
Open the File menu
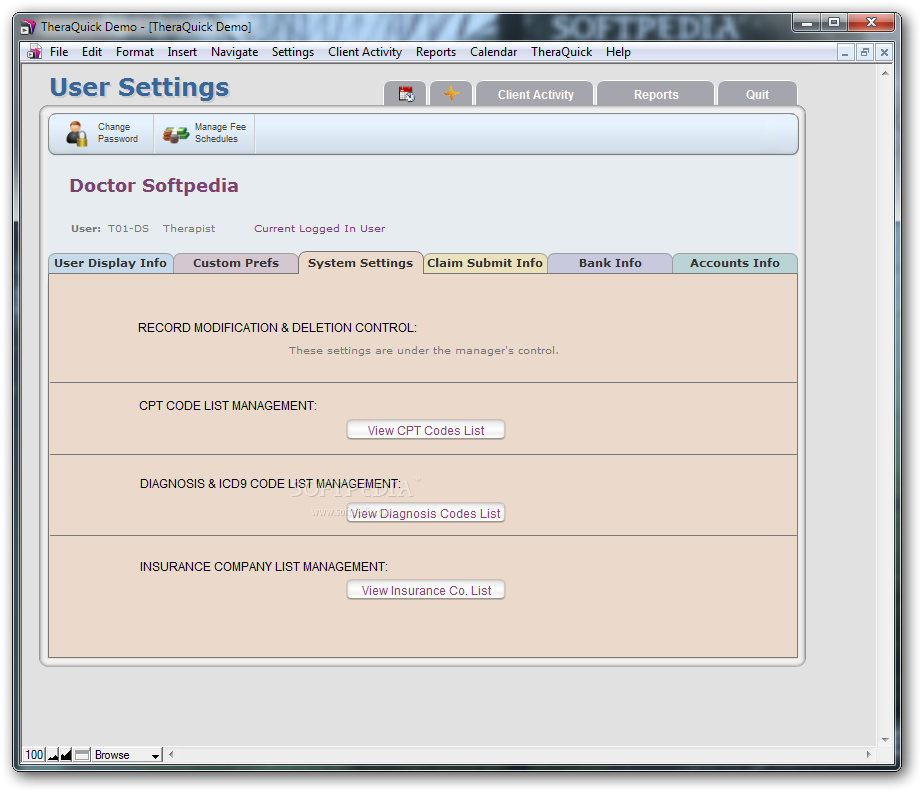(59, 52)
